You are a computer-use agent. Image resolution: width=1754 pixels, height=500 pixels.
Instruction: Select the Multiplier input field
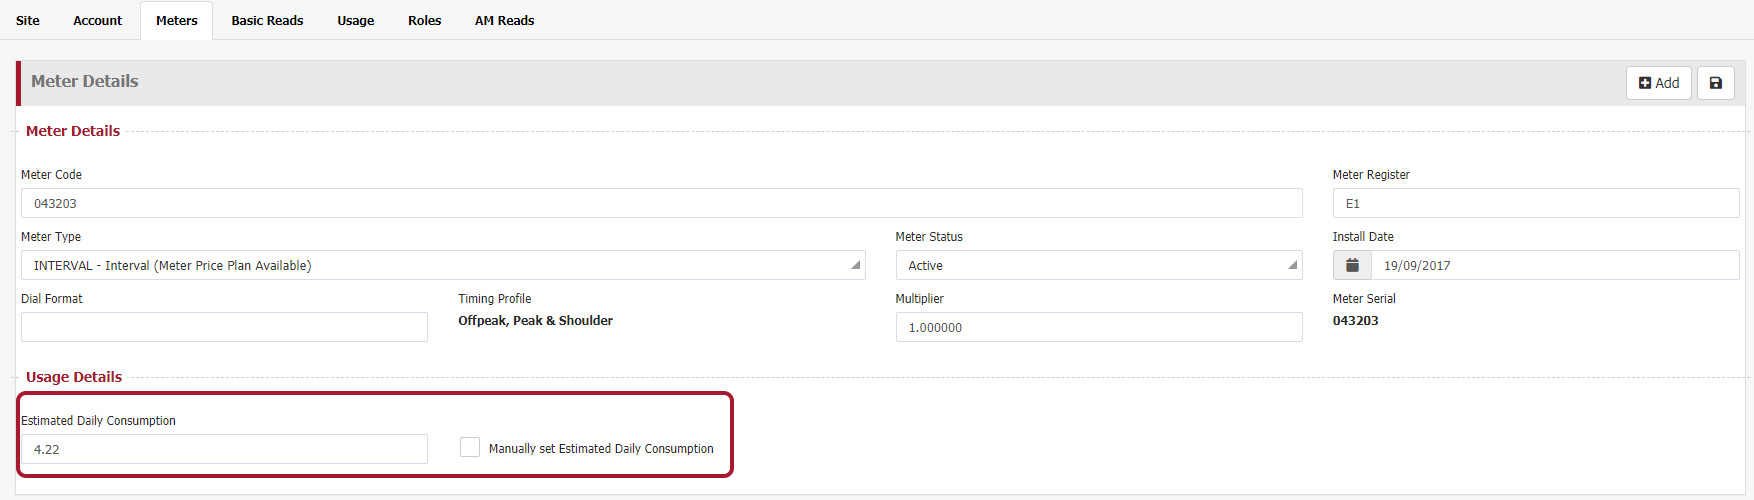tap(1098, 327)
